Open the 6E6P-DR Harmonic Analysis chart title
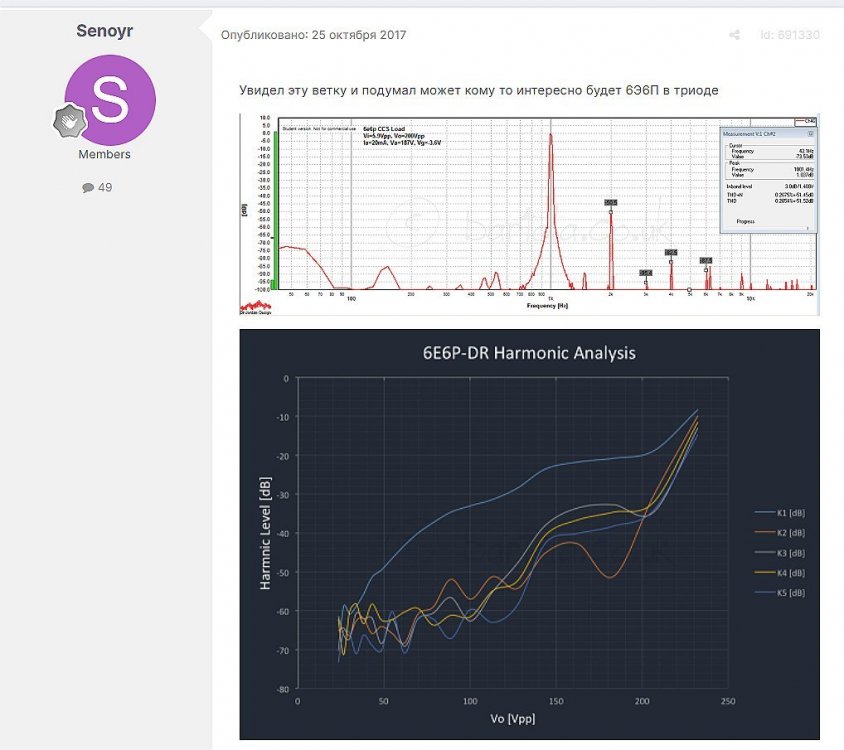The height and width of the screenshot is (750, 844). [528, 353]
